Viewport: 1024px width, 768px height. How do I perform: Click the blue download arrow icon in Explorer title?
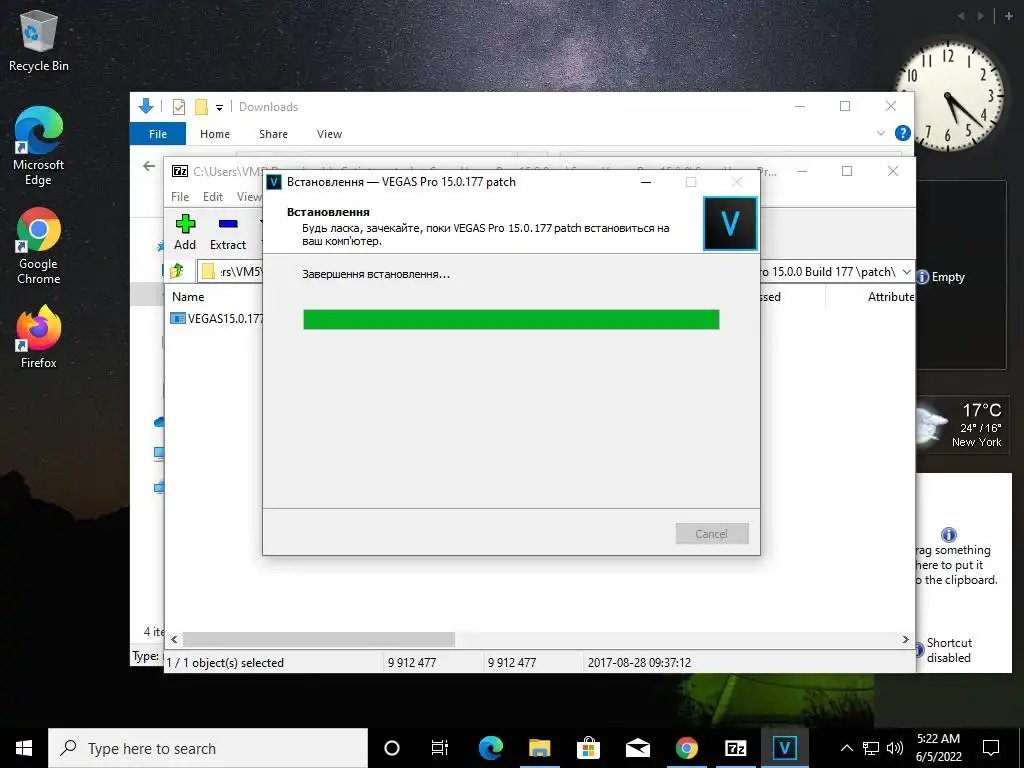click(x=146, y=106)
